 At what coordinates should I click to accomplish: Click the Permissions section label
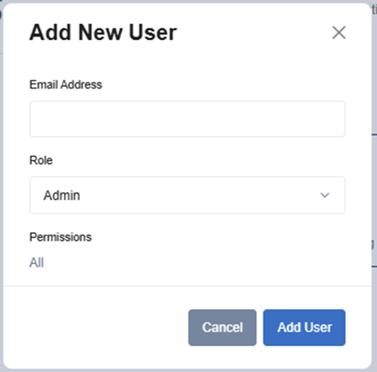60,237
